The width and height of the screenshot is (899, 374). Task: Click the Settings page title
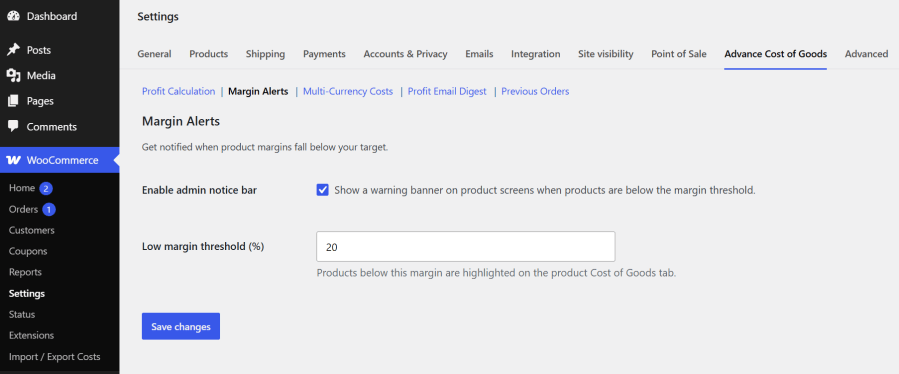click(x=158, y=17)
